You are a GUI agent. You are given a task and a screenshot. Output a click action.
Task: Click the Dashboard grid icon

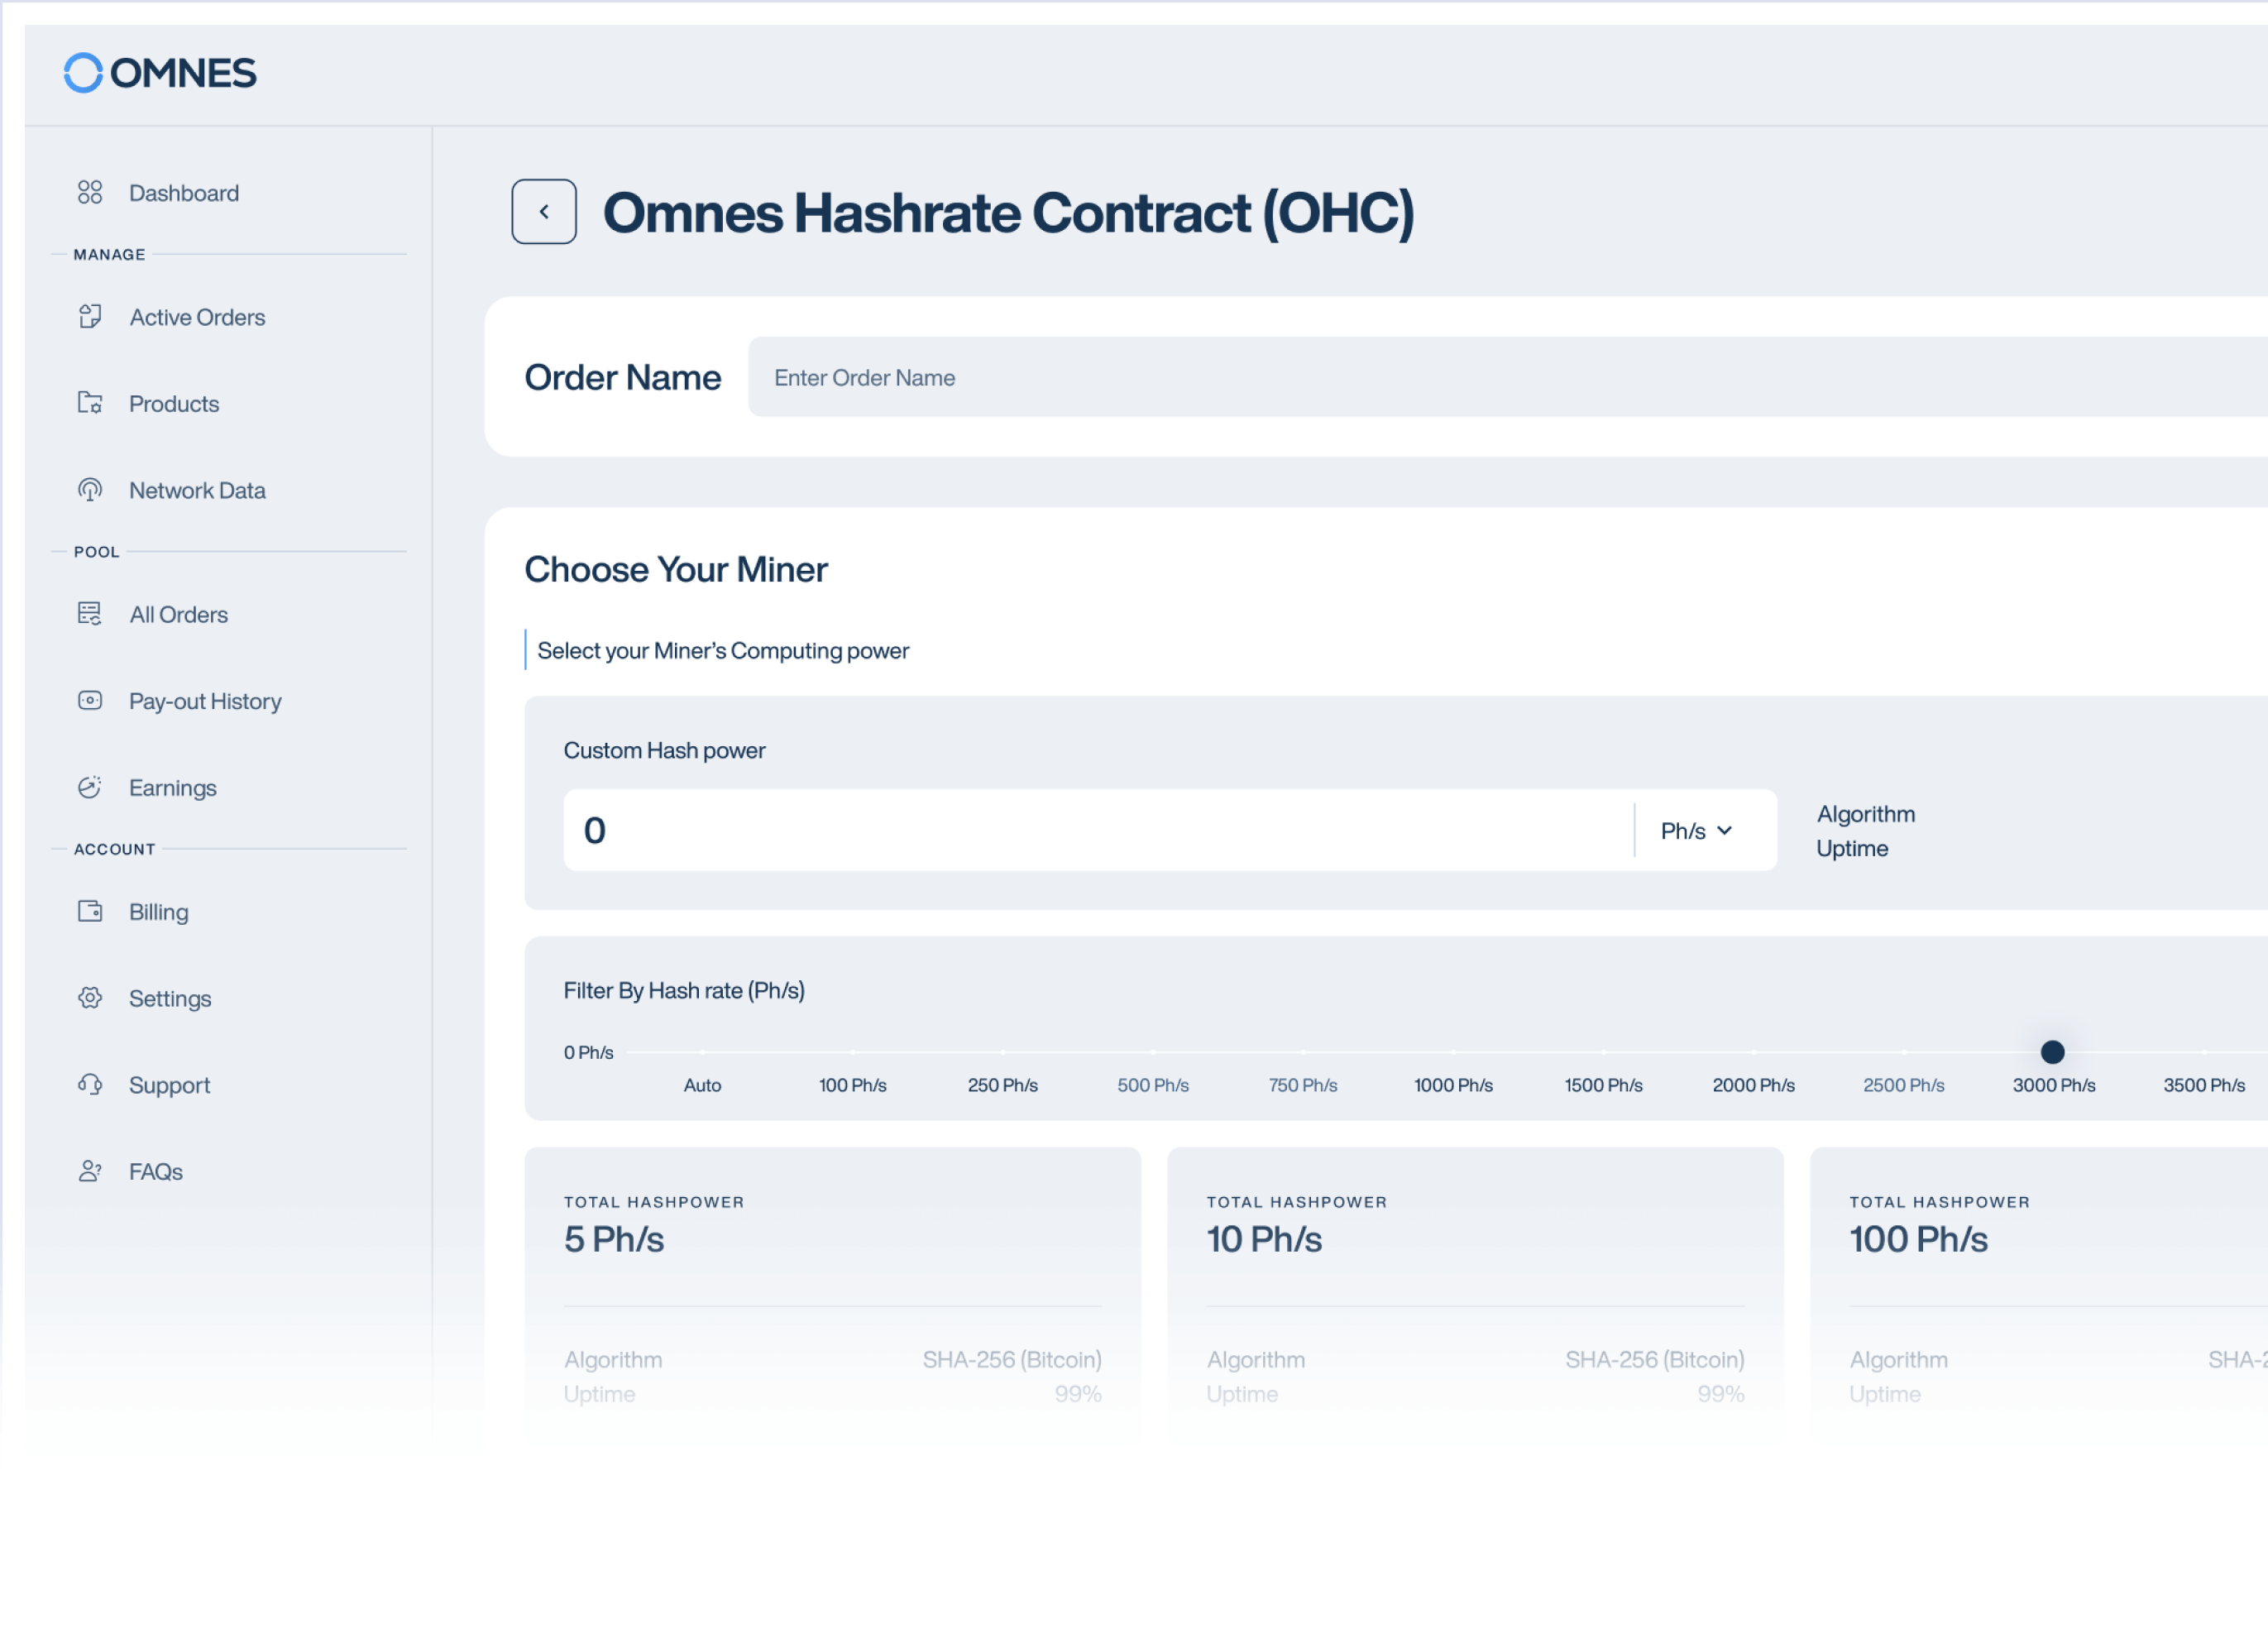pyautogui.click(x=90, y=192)
